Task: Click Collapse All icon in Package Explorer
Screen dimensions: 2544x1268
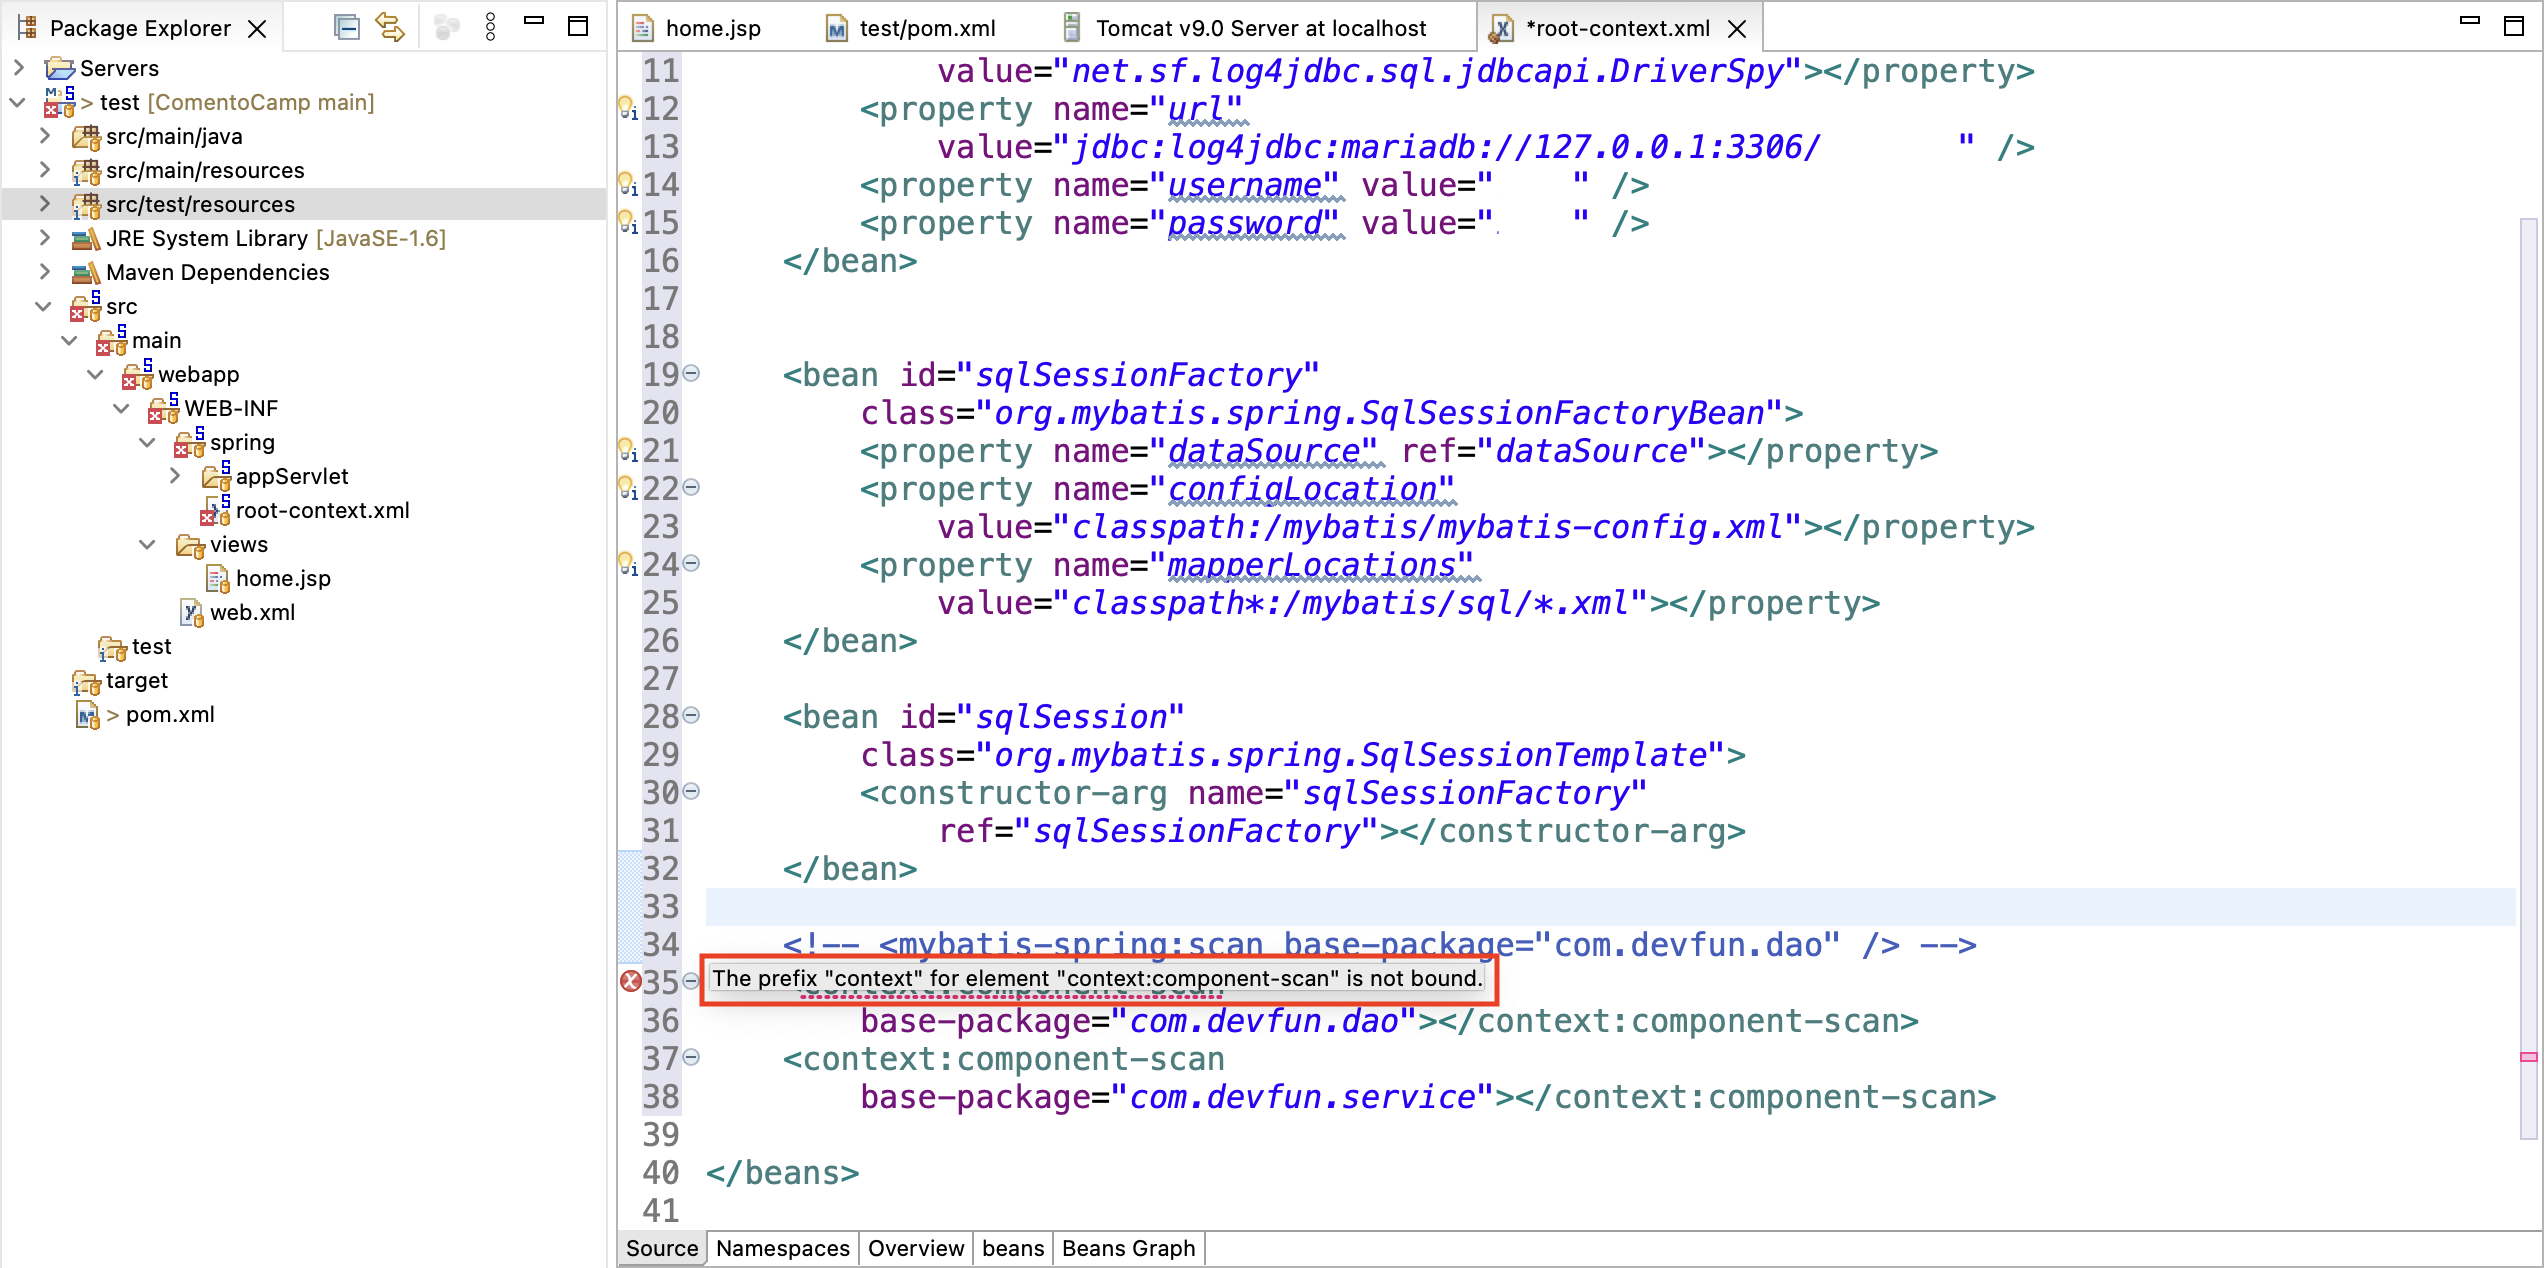Action: tap(346, 27)
